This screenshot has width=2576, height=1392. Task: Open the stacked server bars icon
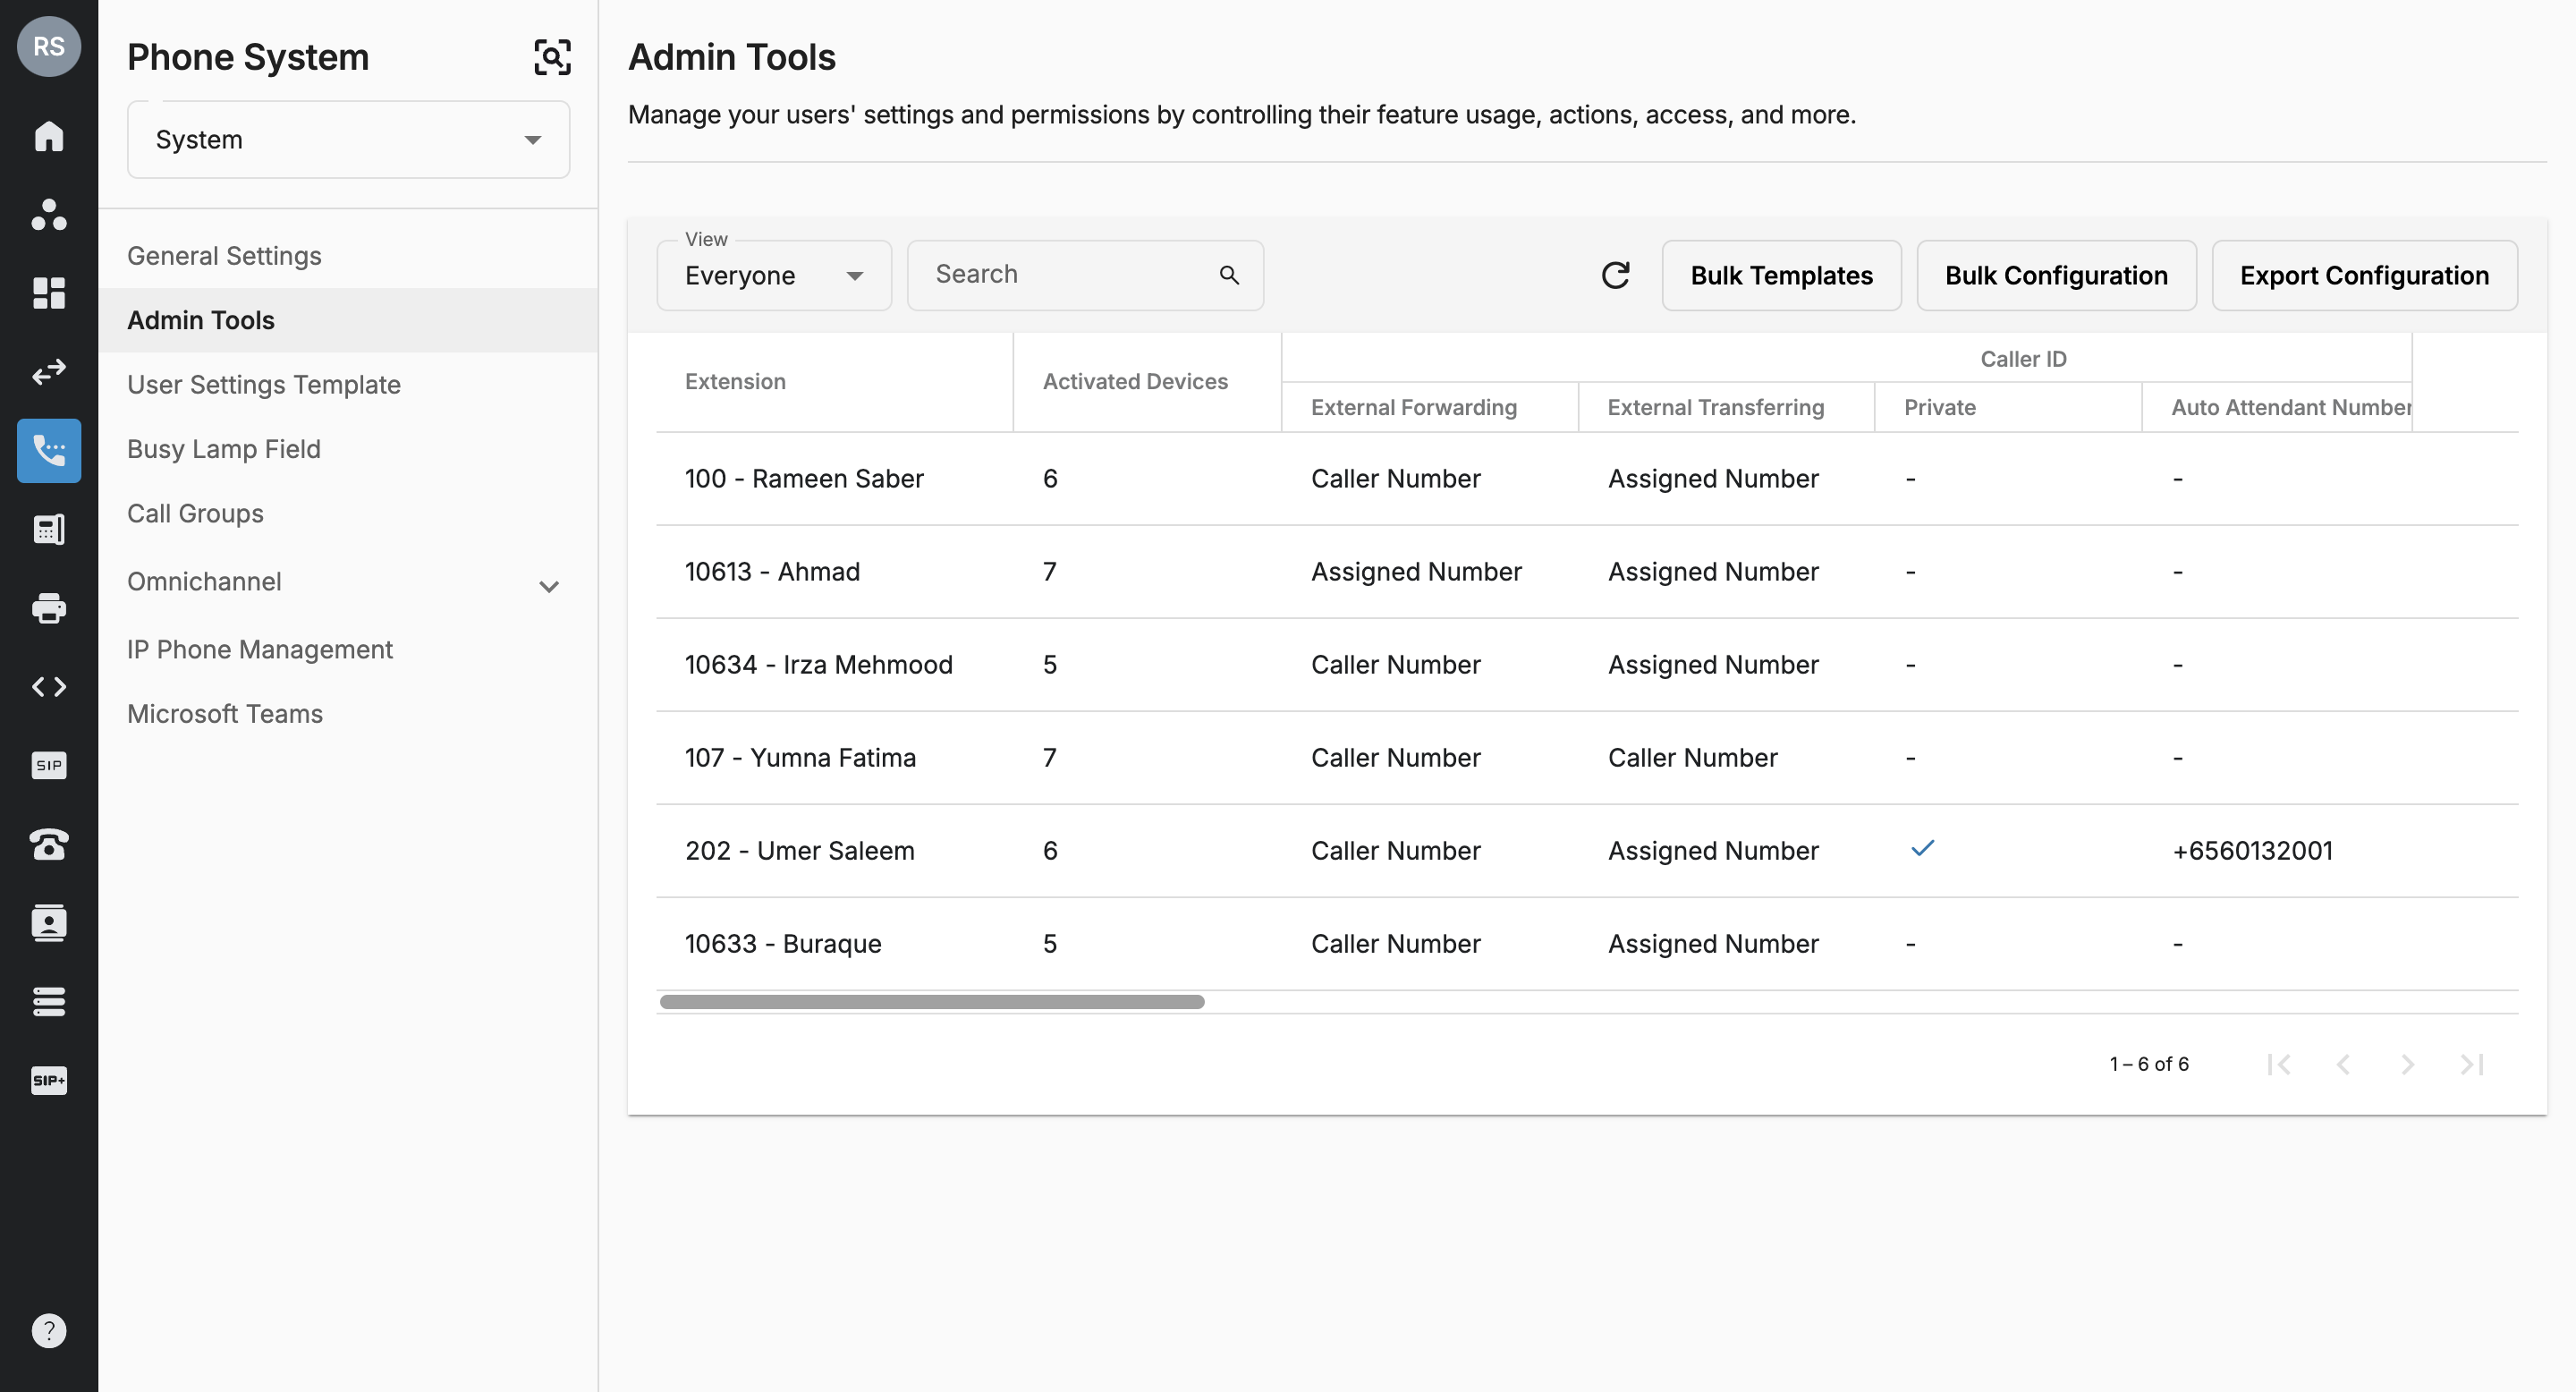[x=49, y=1001]
